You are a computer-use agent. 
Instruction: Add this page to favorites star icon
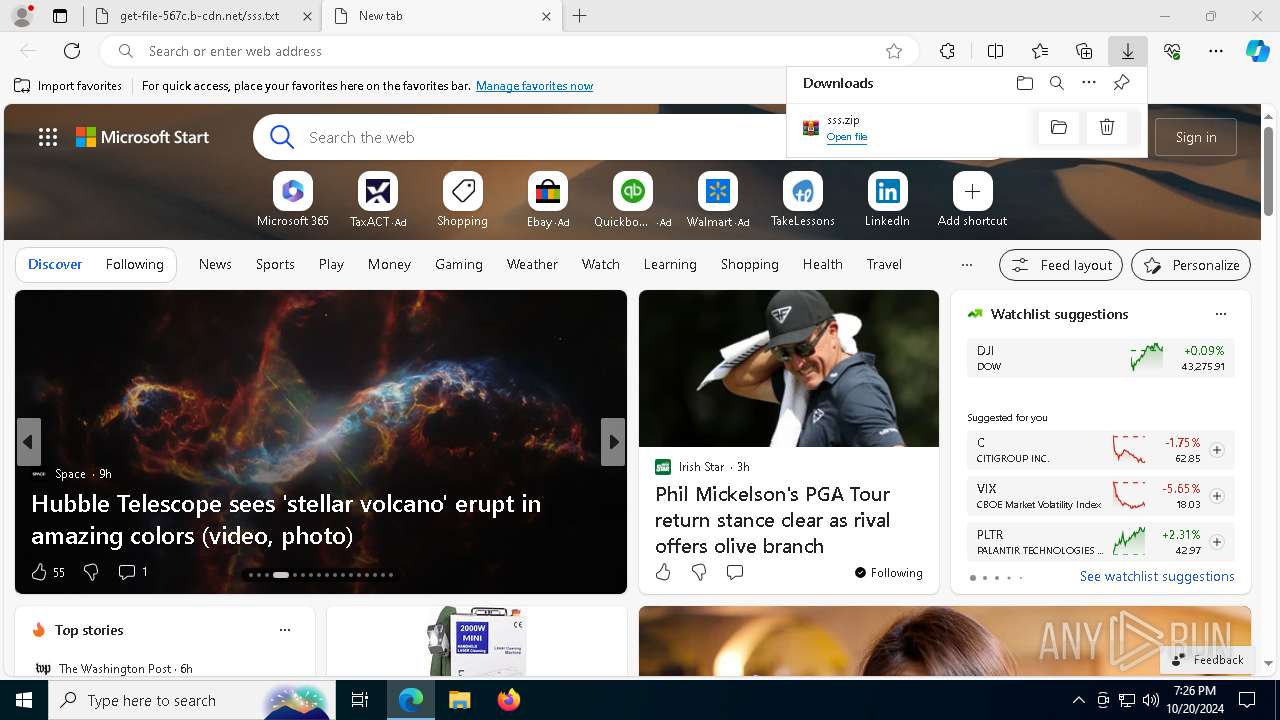894,51
